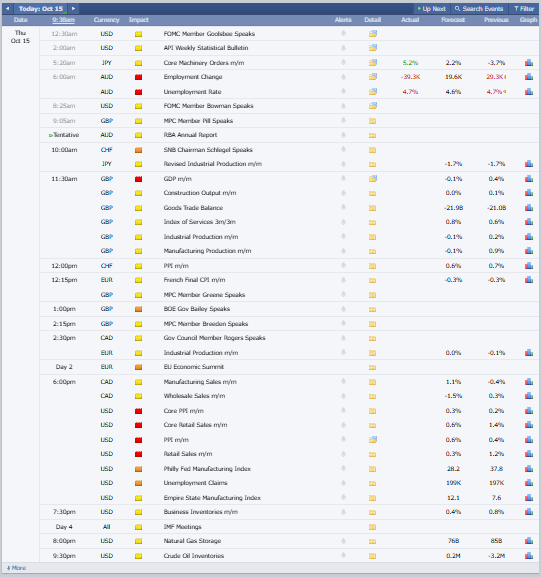Go to next day arrow
541x577 pixels.
point(74,8)
